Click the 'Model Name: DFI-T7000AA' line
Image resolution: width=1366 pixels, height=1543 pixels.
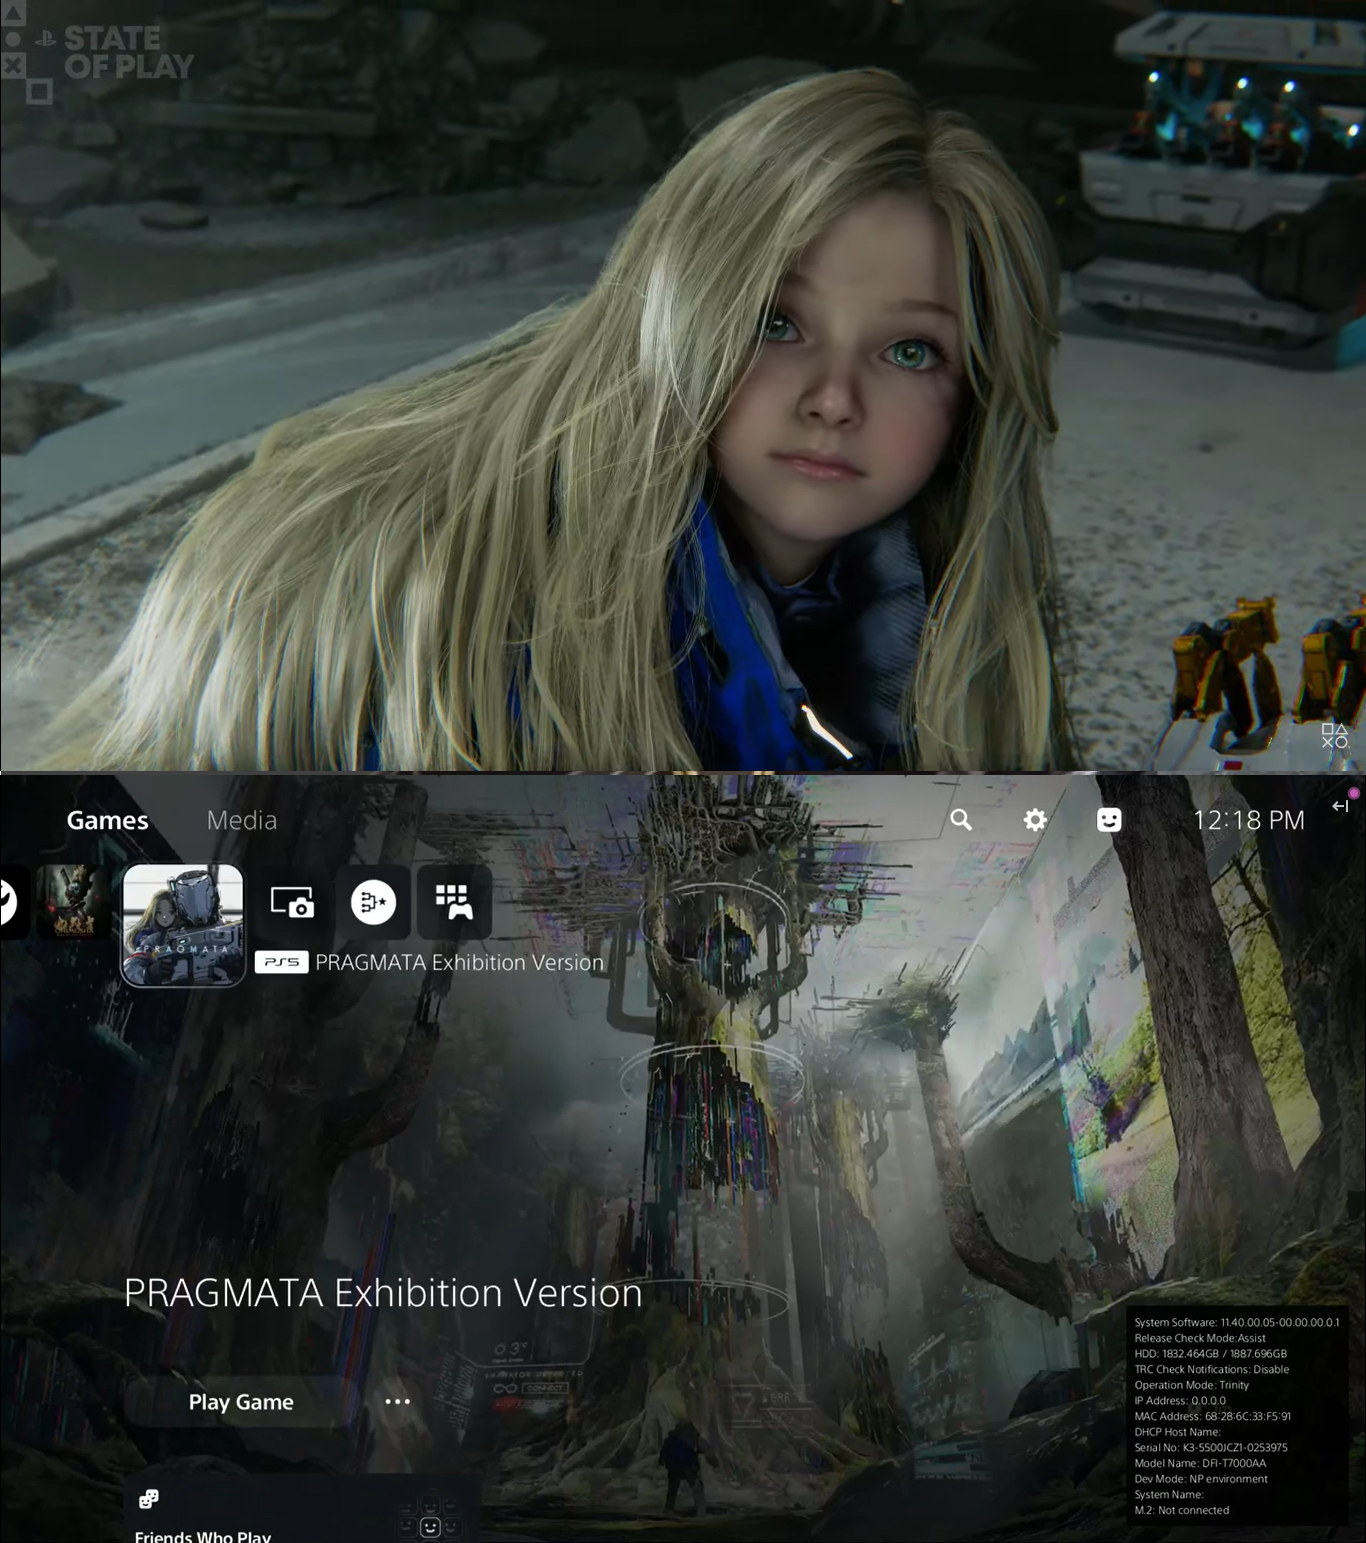click(1200, 1463)
